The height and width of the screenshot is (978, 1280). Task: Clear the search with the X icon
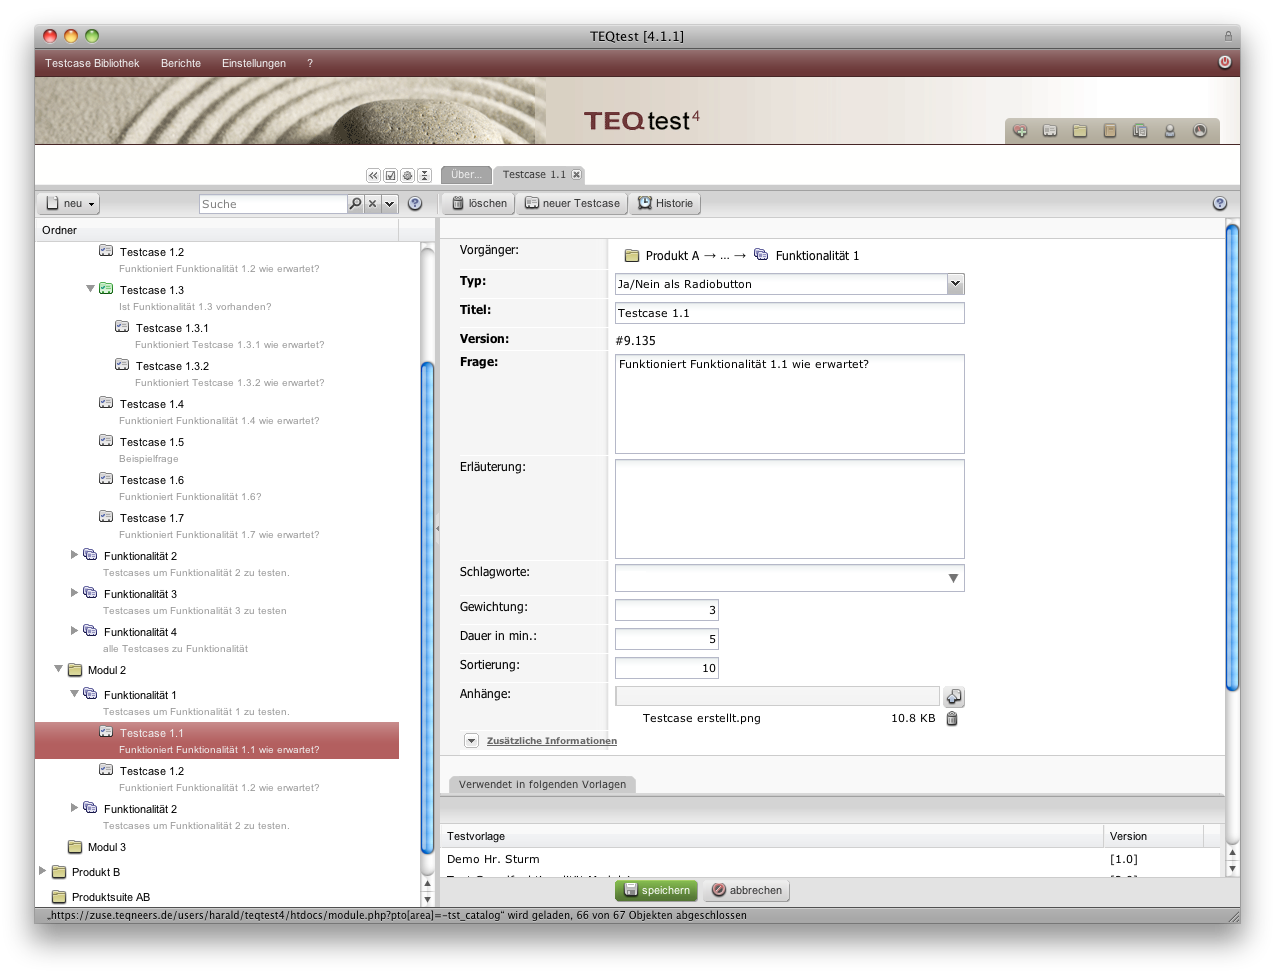click(x=372, y=203)
